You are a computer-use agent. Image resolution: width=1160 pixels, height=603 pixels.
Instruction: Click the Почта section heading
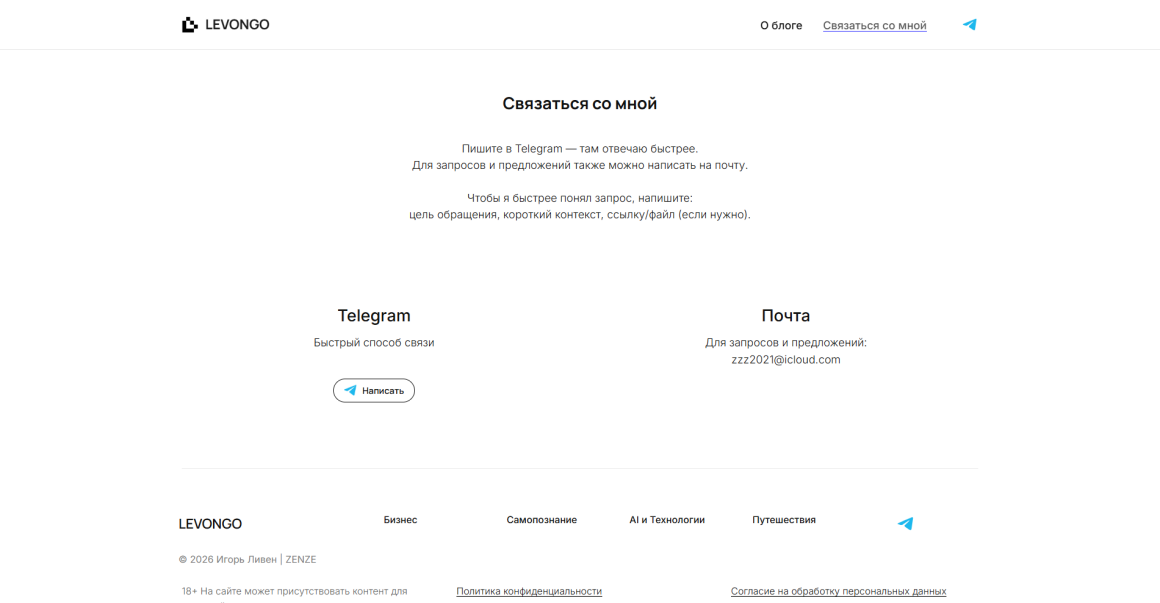tap(785, 316)
